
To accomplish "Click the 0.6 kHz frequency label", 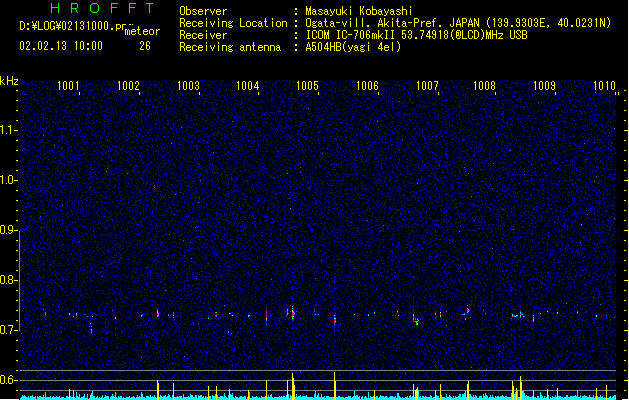I will (8, 380).
